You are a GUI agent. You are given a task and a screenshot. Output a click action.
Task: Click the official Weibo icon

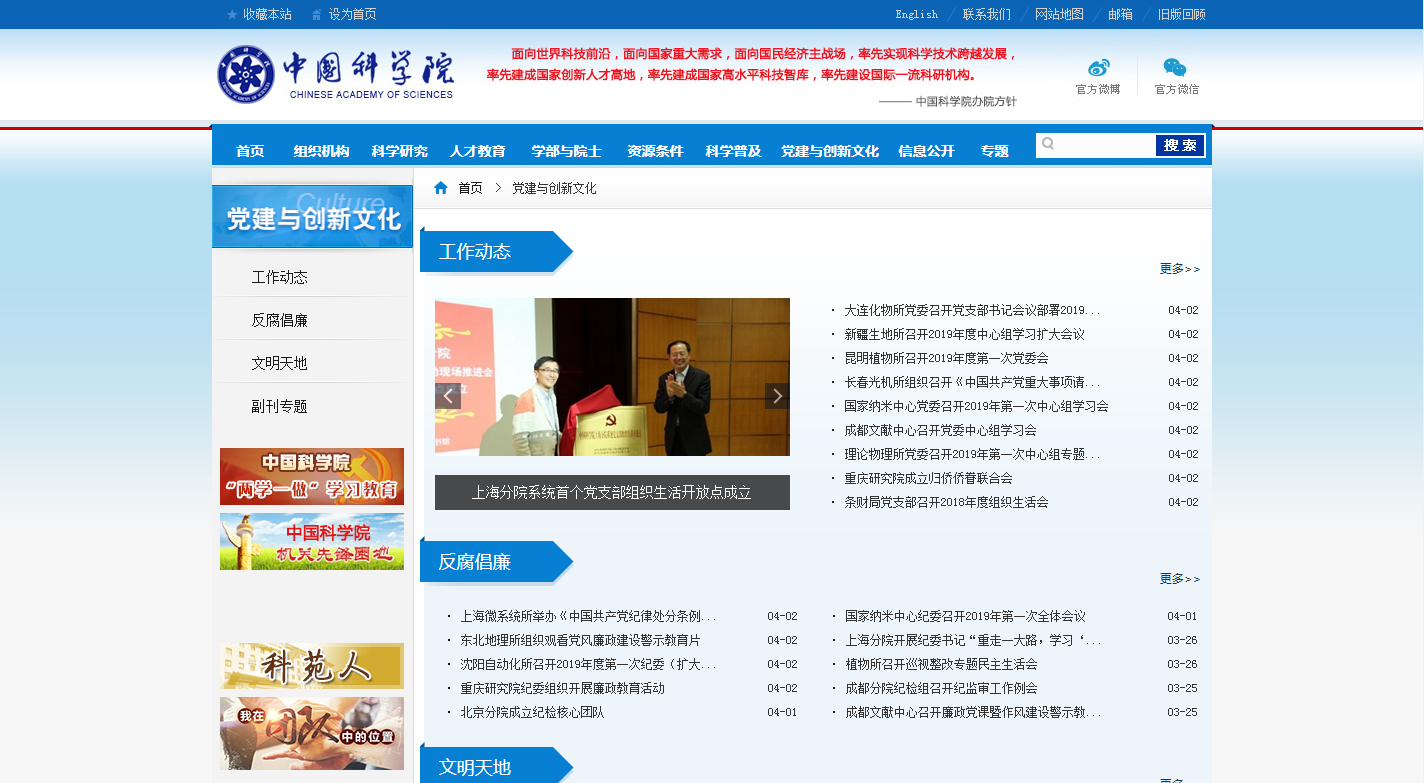pyautogui.click(x=1098, y=68)
